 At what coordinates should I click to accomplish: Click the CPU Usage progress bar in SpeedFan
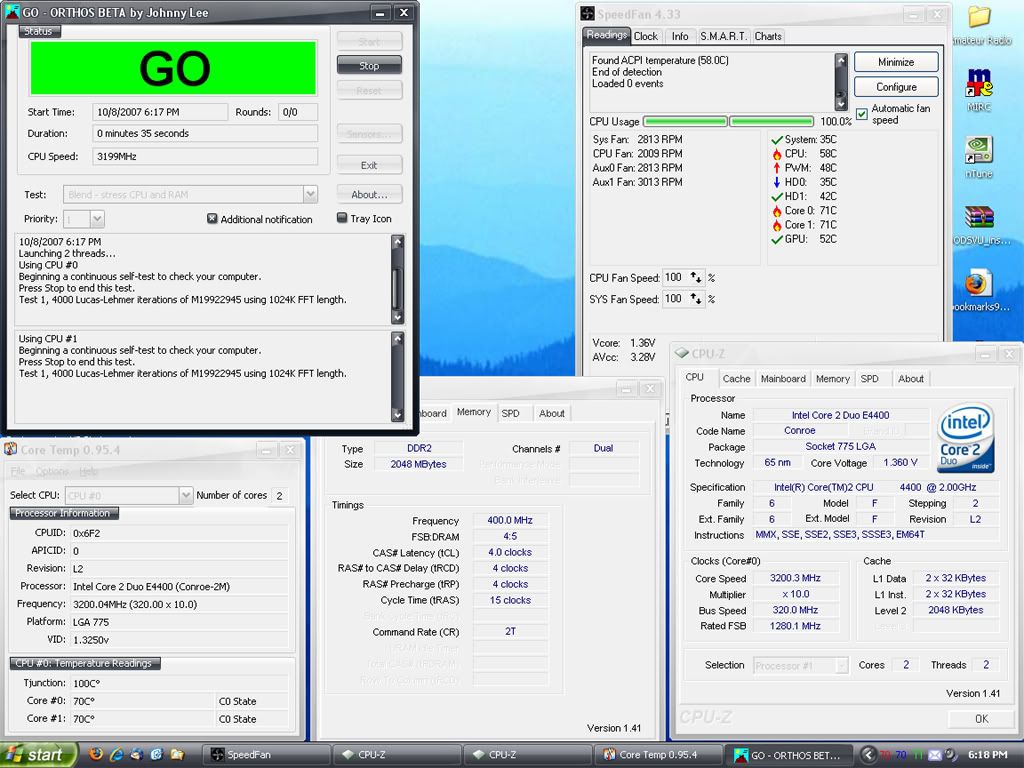point(729,121)
